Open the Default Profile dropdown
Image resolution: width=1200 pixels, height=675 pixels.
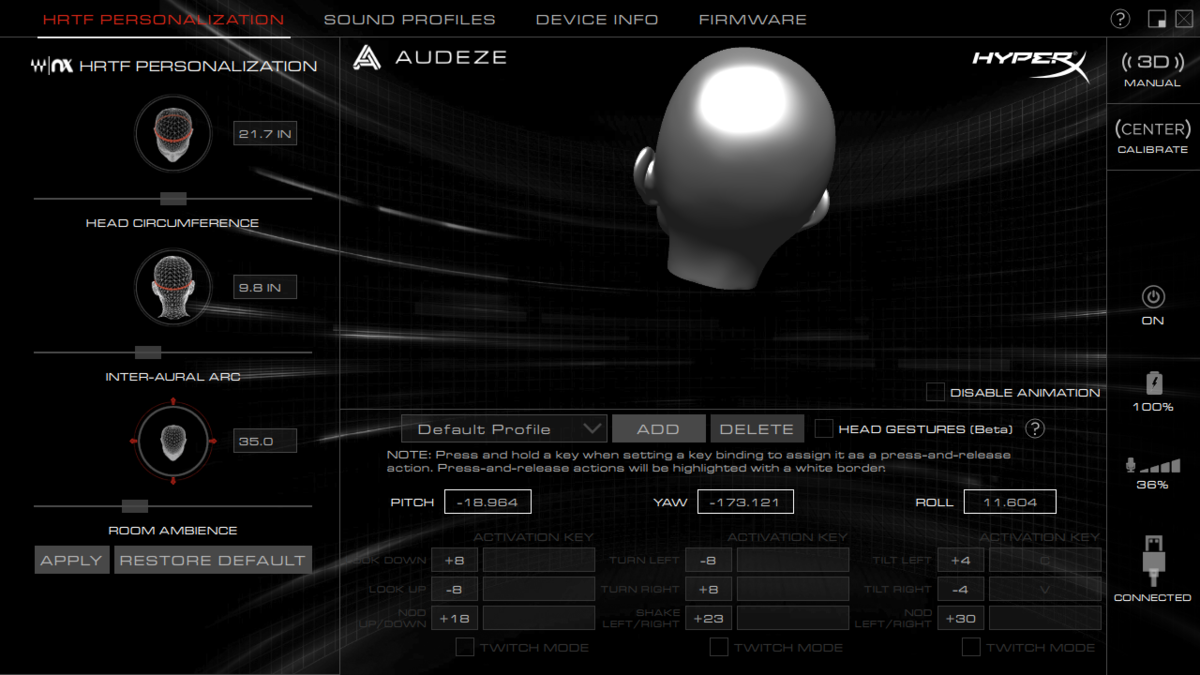pos(504,429)
